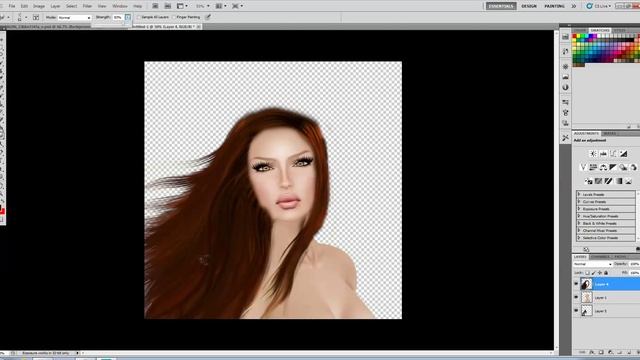
Task: Enable Sample All Layers checkbox
Action: [x=138, y=17]
